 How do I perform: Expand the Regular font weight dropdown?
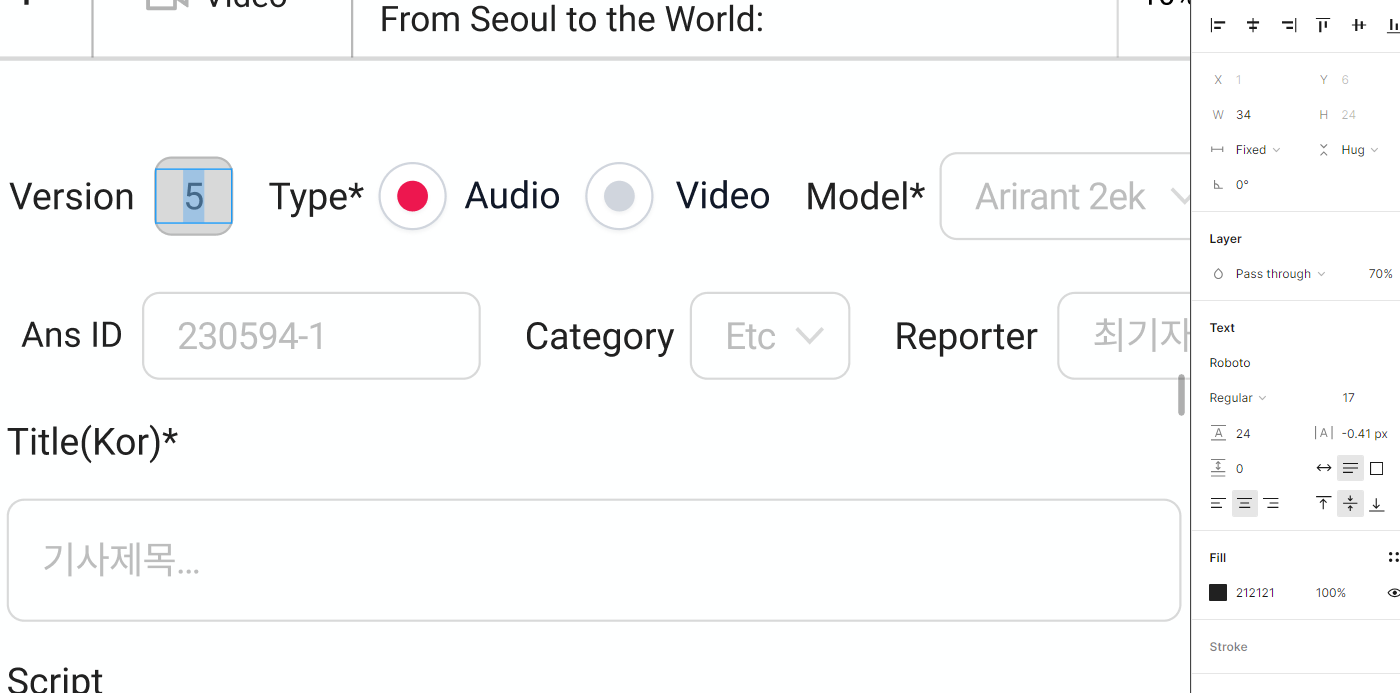1238,398
